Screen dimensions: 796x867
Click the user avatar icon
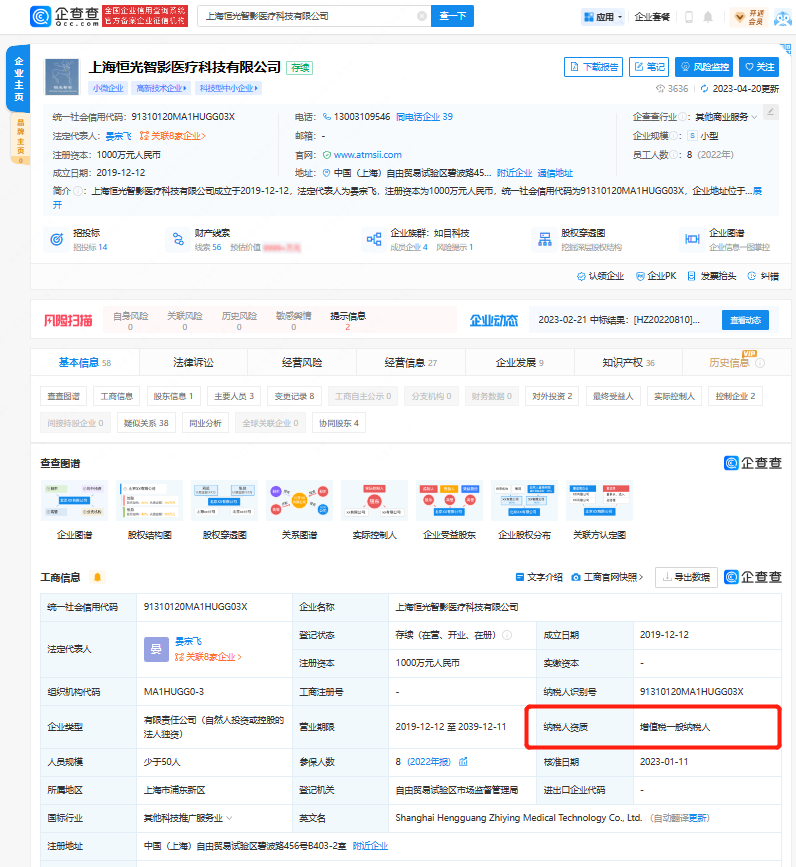(783, 17)
